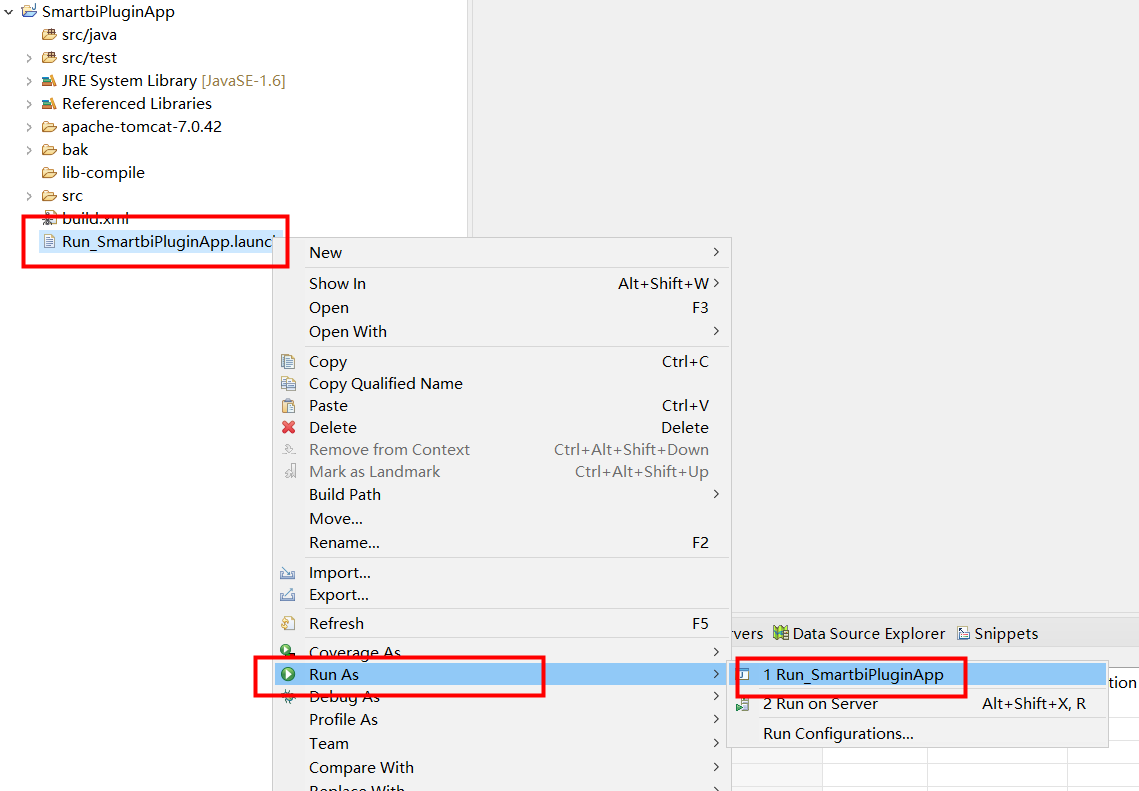Viewport: 1139px width, 791px height.
Task: Click the green Run As play icon
Action: [288, 674]
